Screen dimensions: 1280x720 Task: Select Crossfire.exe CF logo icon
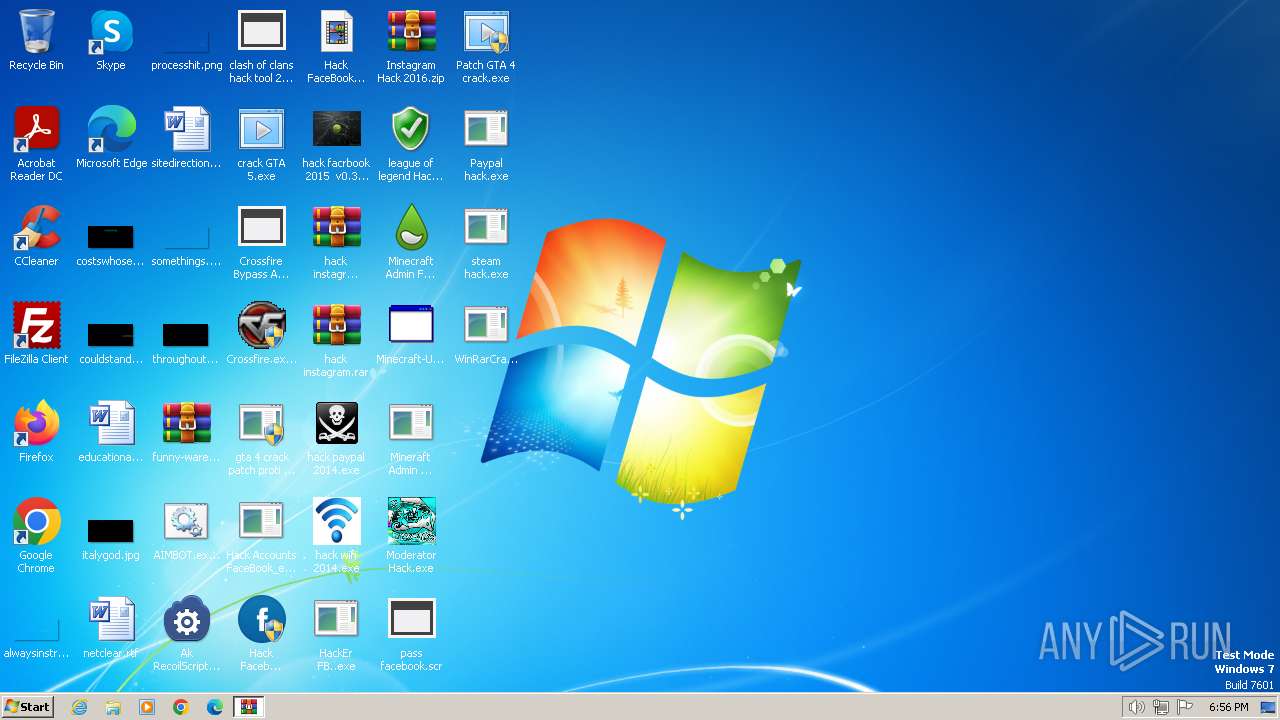tap(261, 326)
